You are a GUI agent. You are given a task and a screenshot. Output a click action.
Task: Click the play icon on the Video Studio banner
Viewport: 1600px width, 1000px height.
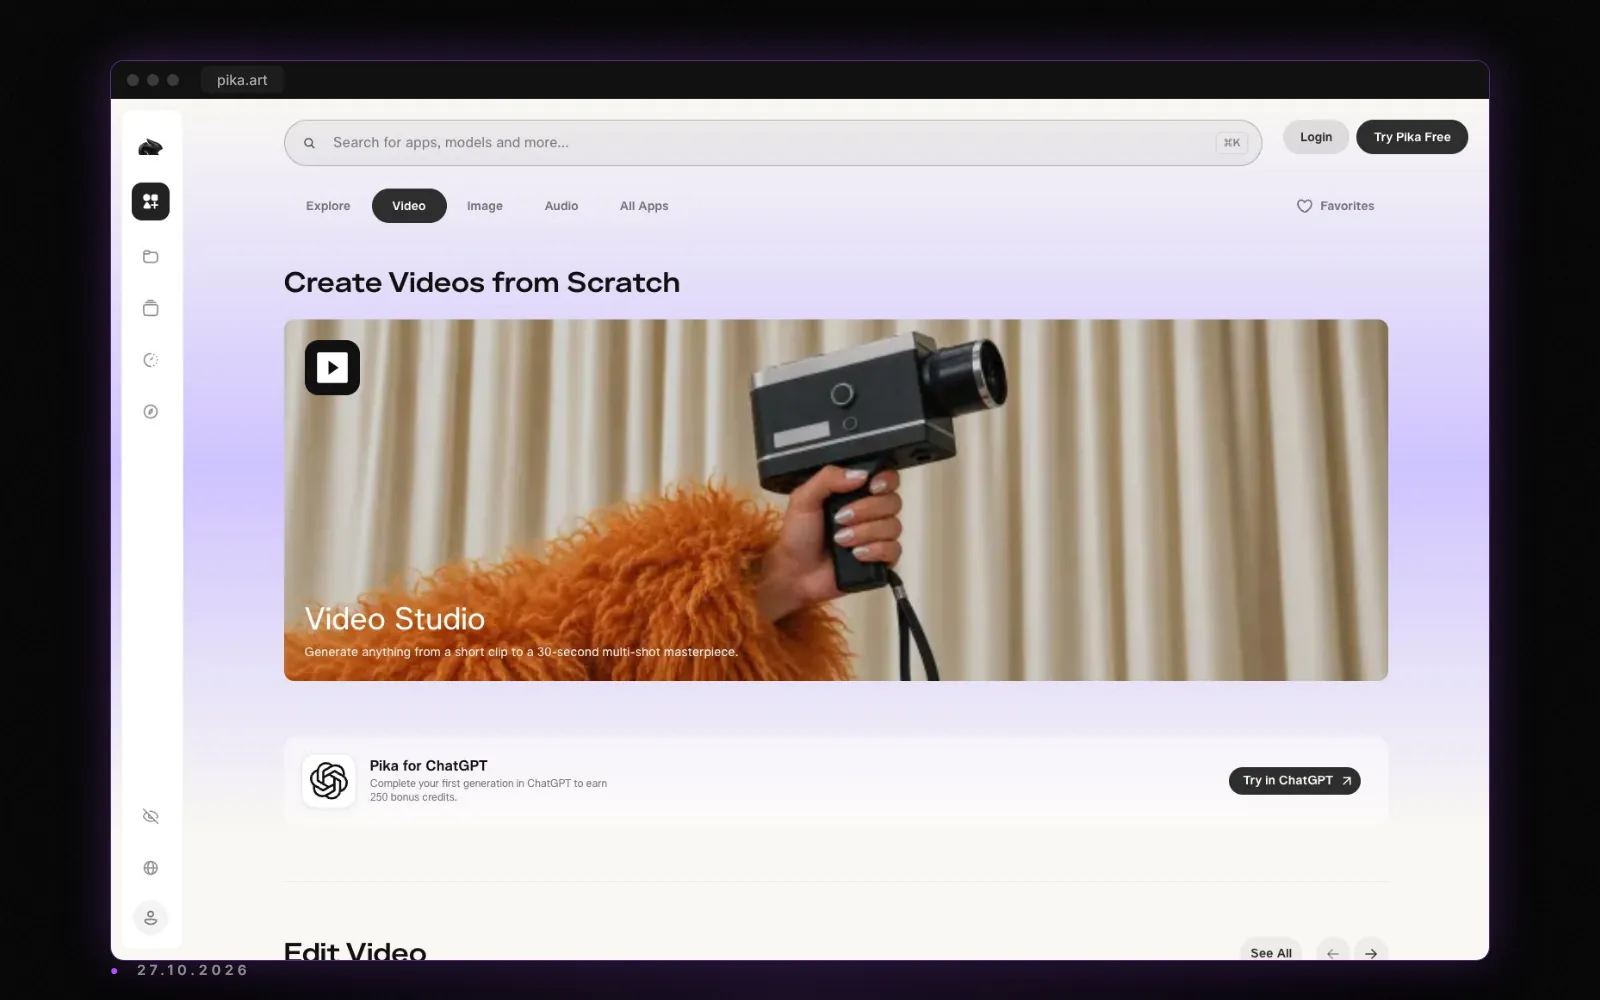(x=332, y=368)
